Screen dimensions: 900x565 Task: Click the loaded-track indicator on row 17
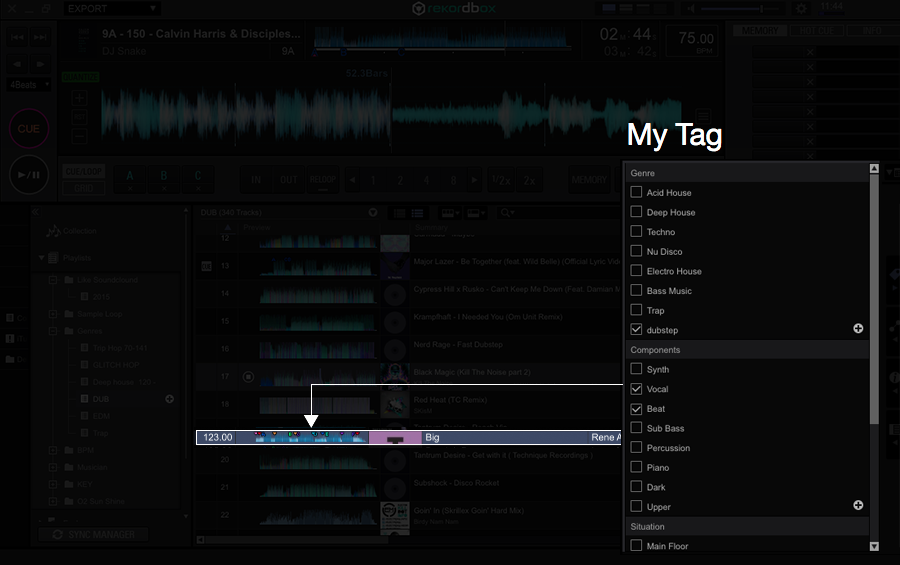point(248,377)
